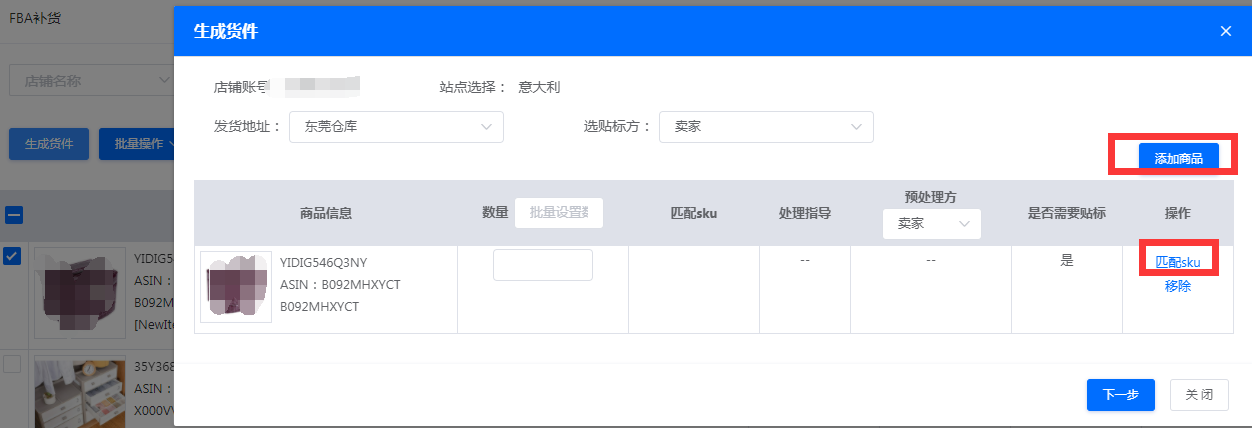Image resolution: width=1252 pixels, height=428 pixels.
Task: Click the YIDIG546Q3NY product thumbnail
Action: 236,287
